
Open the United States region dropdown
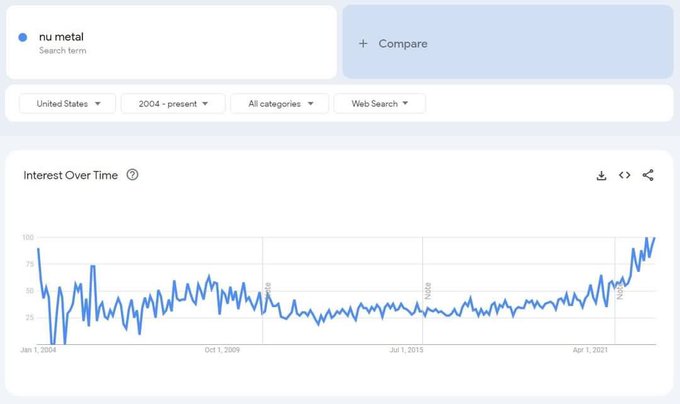click(67, 103)
